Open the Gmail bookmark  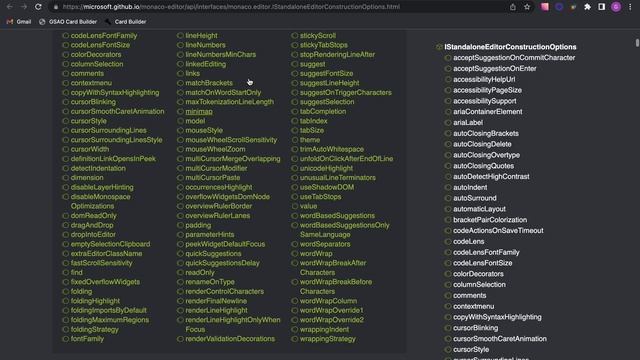point(19,22)
